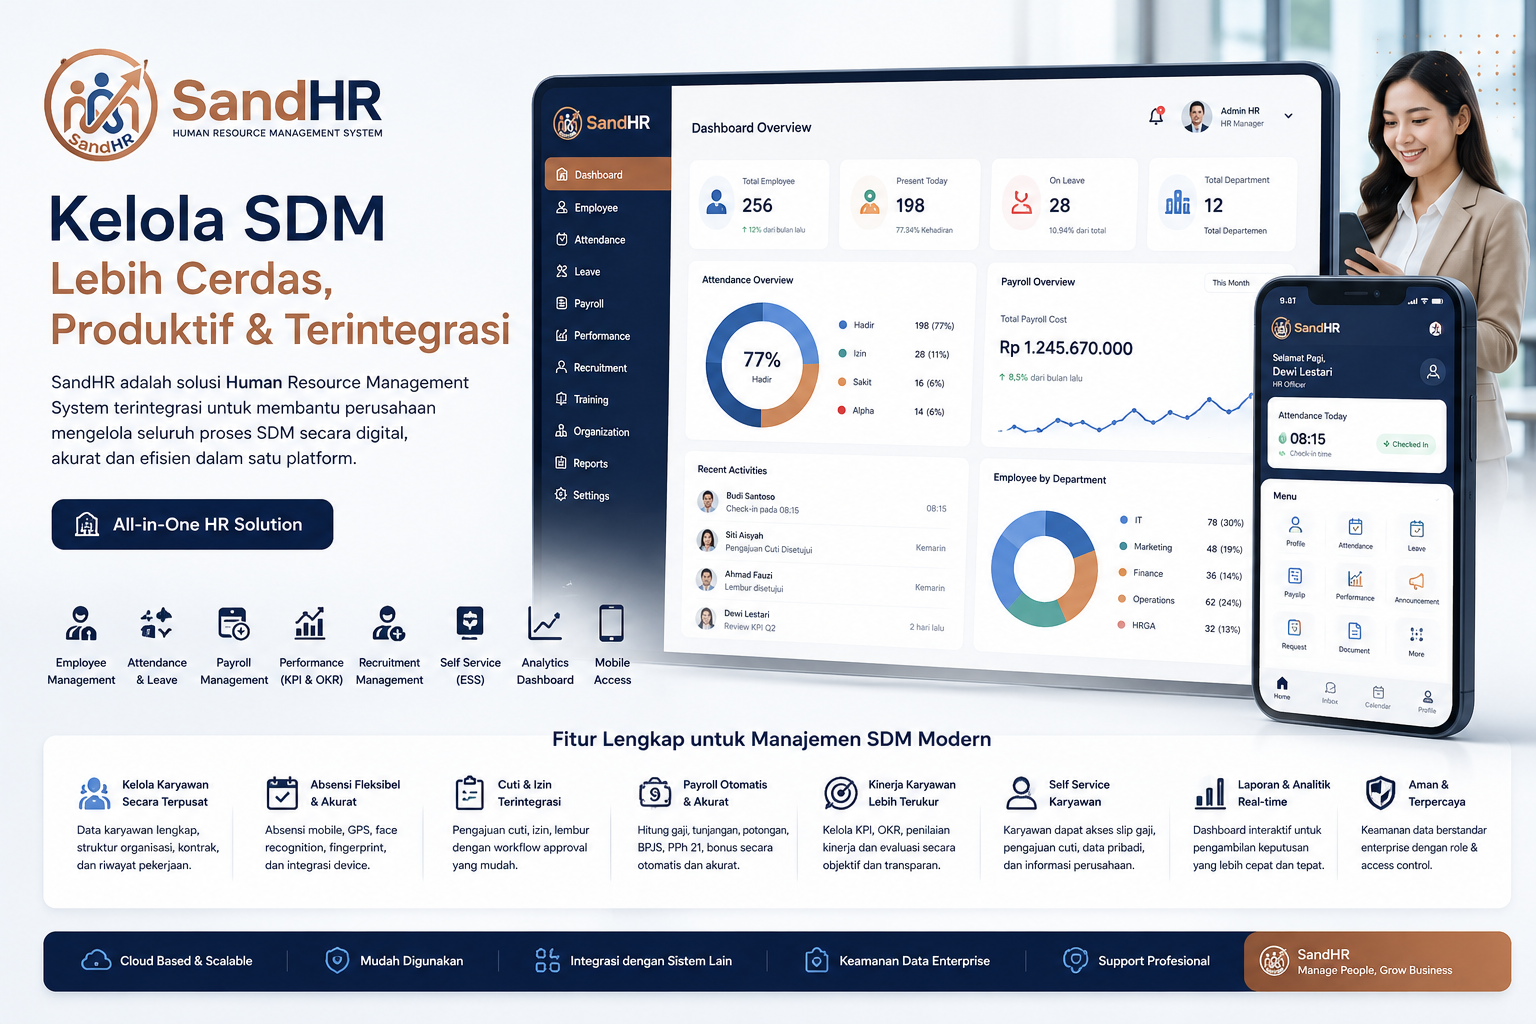
Task: Click the Mobile Access phone icon
Action: 612,623
